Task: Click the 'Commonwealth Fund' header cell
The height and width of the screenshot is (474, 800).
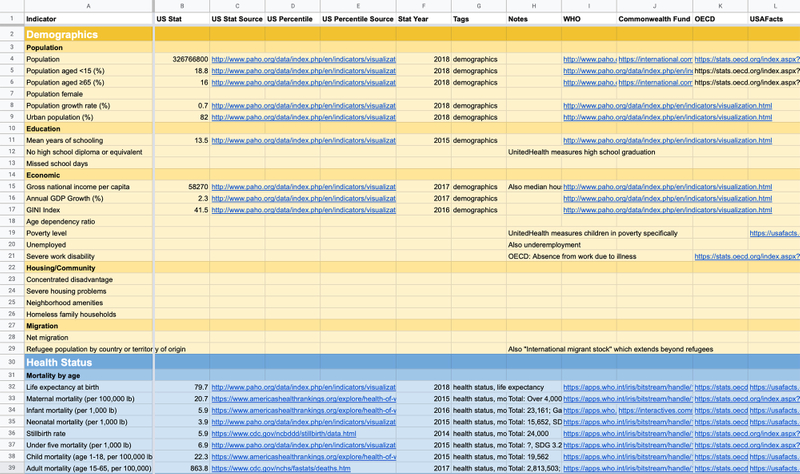Action: pyautogui.click(x=655, y=19)
